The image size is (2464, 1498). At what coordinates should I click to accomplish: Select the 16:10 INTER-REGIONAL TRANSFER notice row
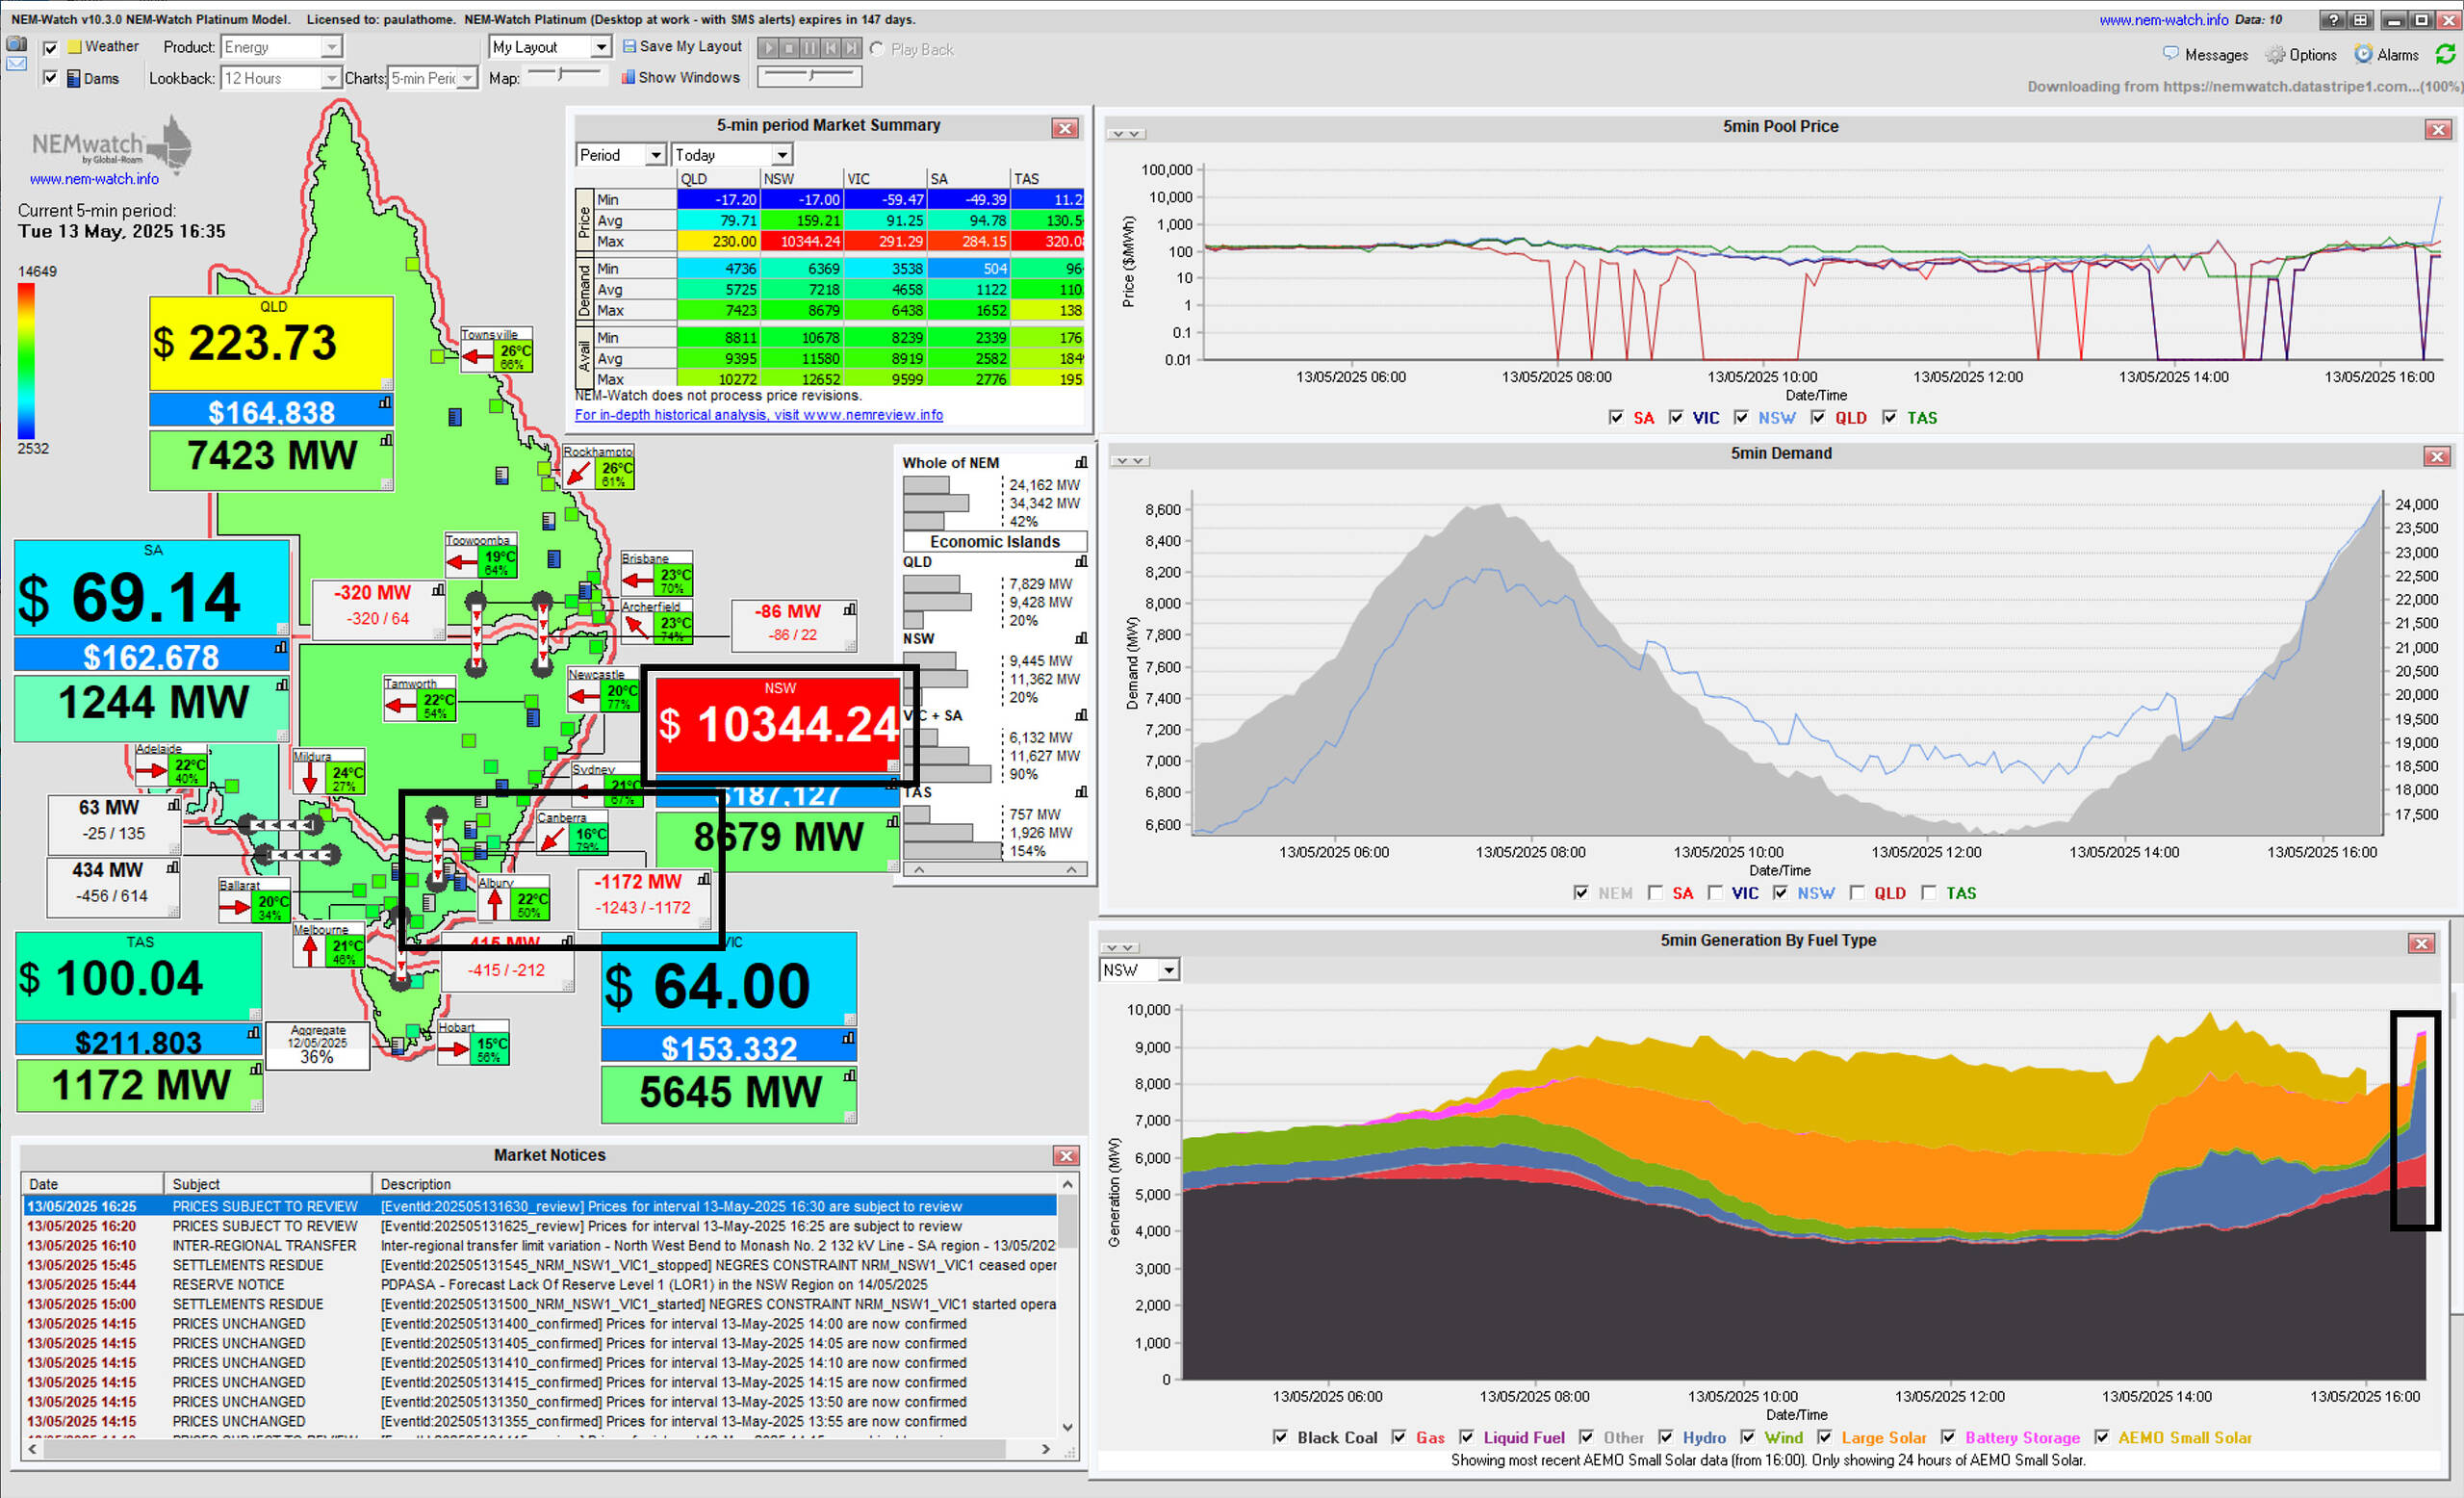tap(540, 1245)
